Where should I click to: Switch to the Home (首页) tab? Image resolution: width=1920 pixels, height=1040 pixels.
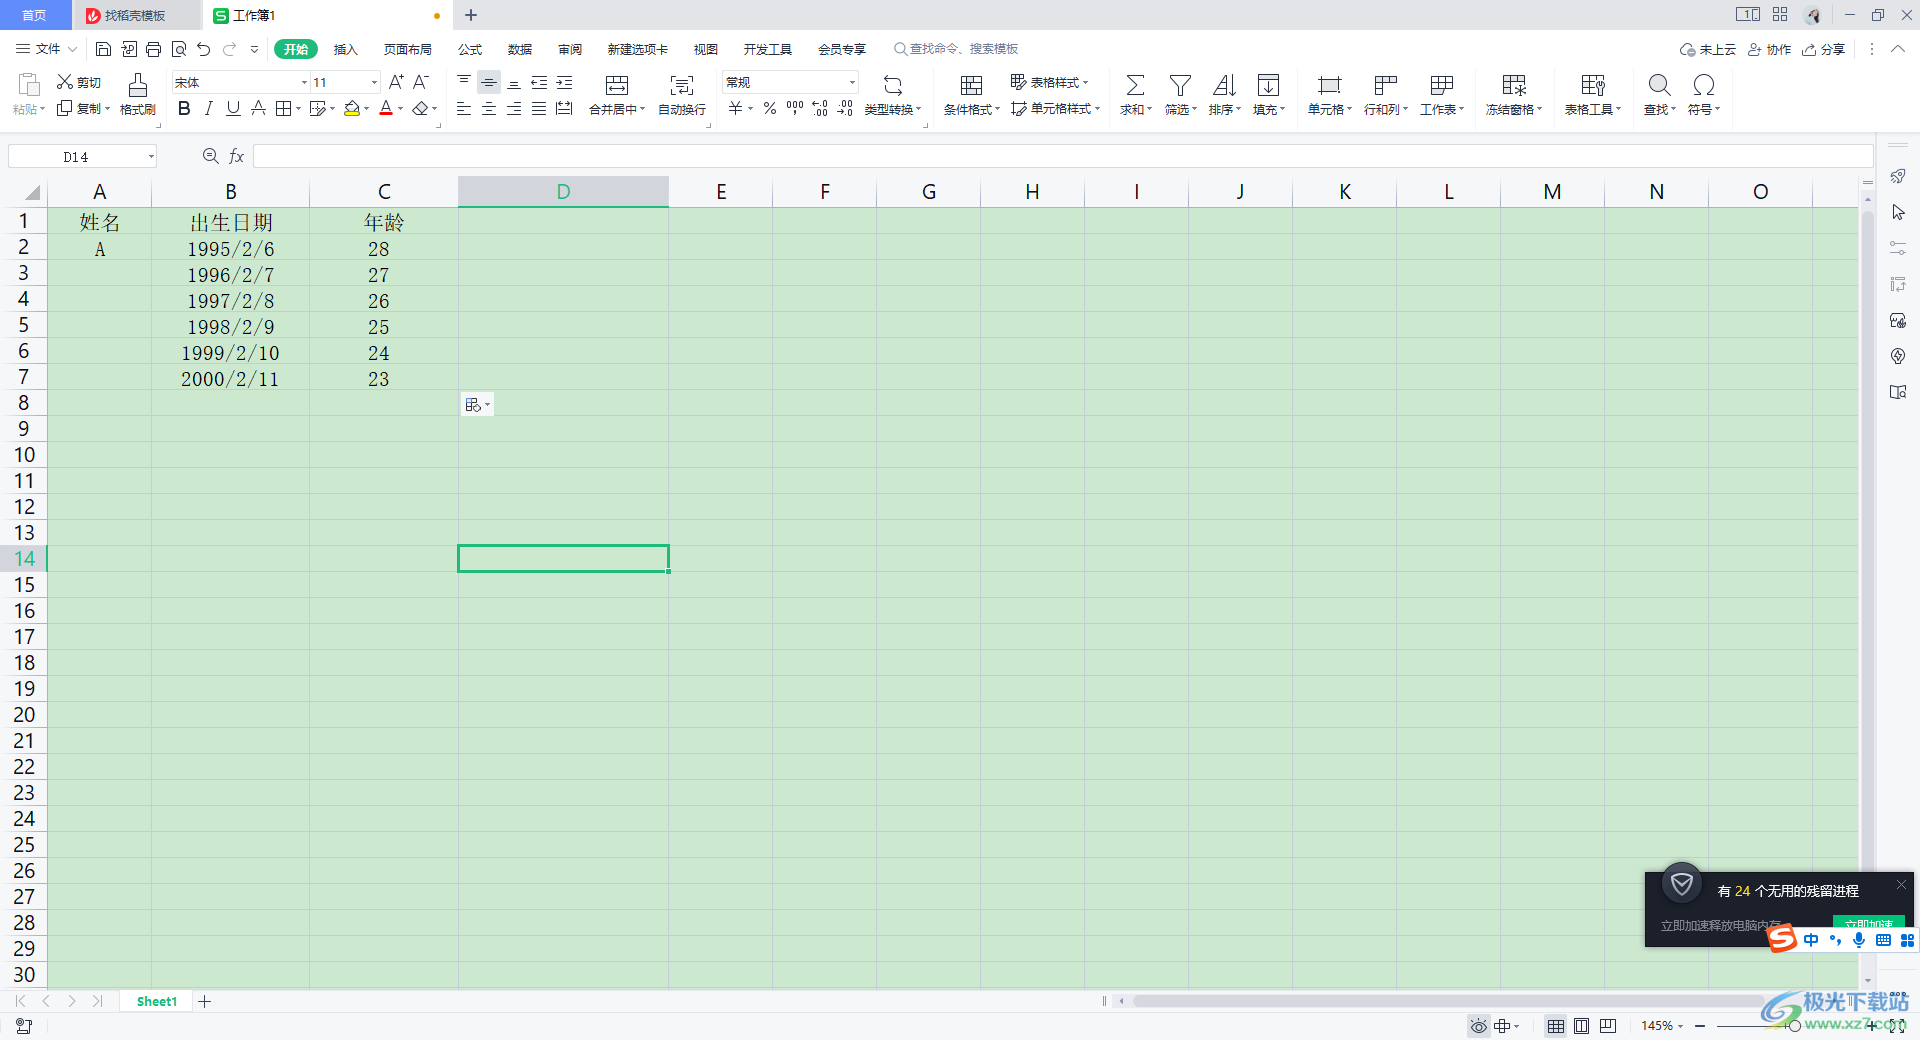[x=35, y=15]
